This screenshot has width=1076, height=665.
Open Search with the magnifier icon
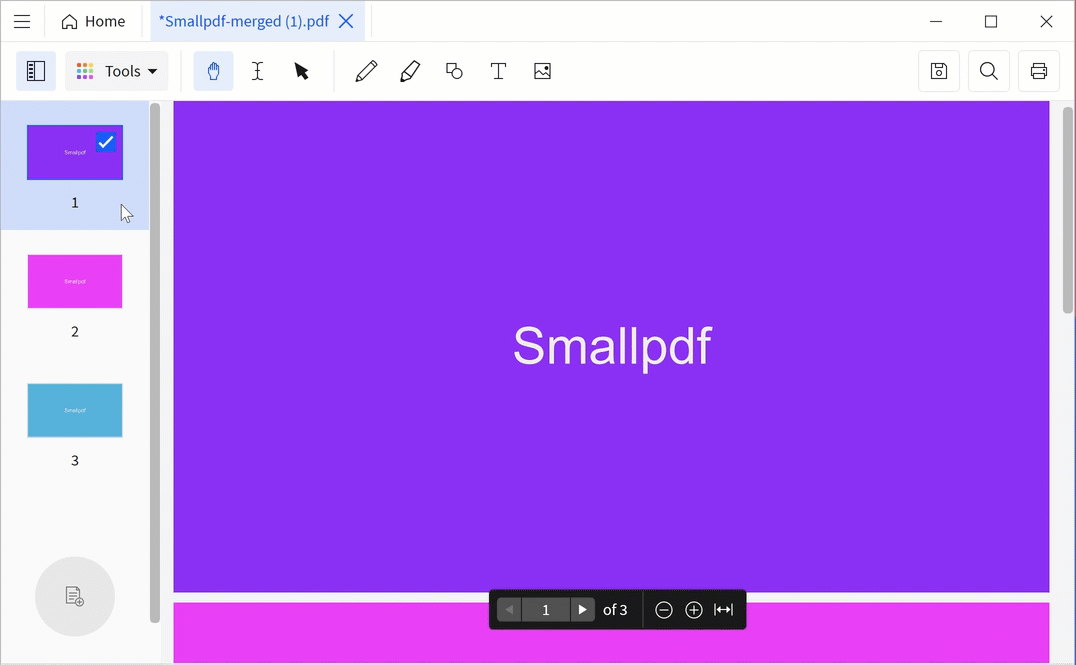[x=989, y=71]
